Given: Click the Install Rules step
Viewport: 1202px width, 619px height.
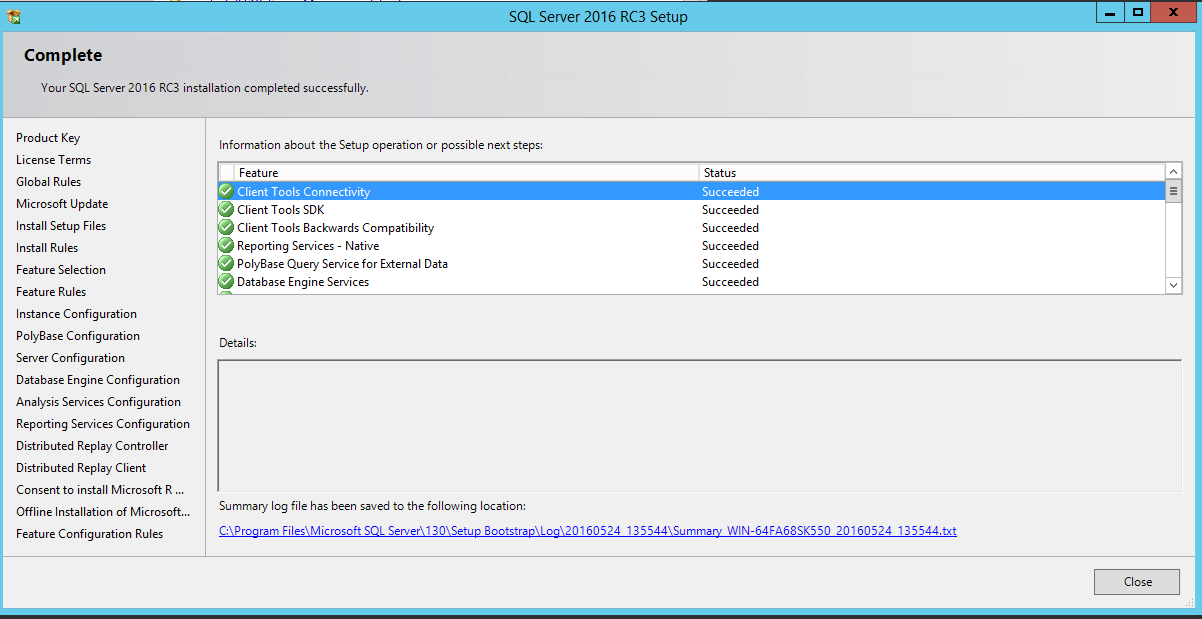Looking at the screenshot, I should coord(47,248).
